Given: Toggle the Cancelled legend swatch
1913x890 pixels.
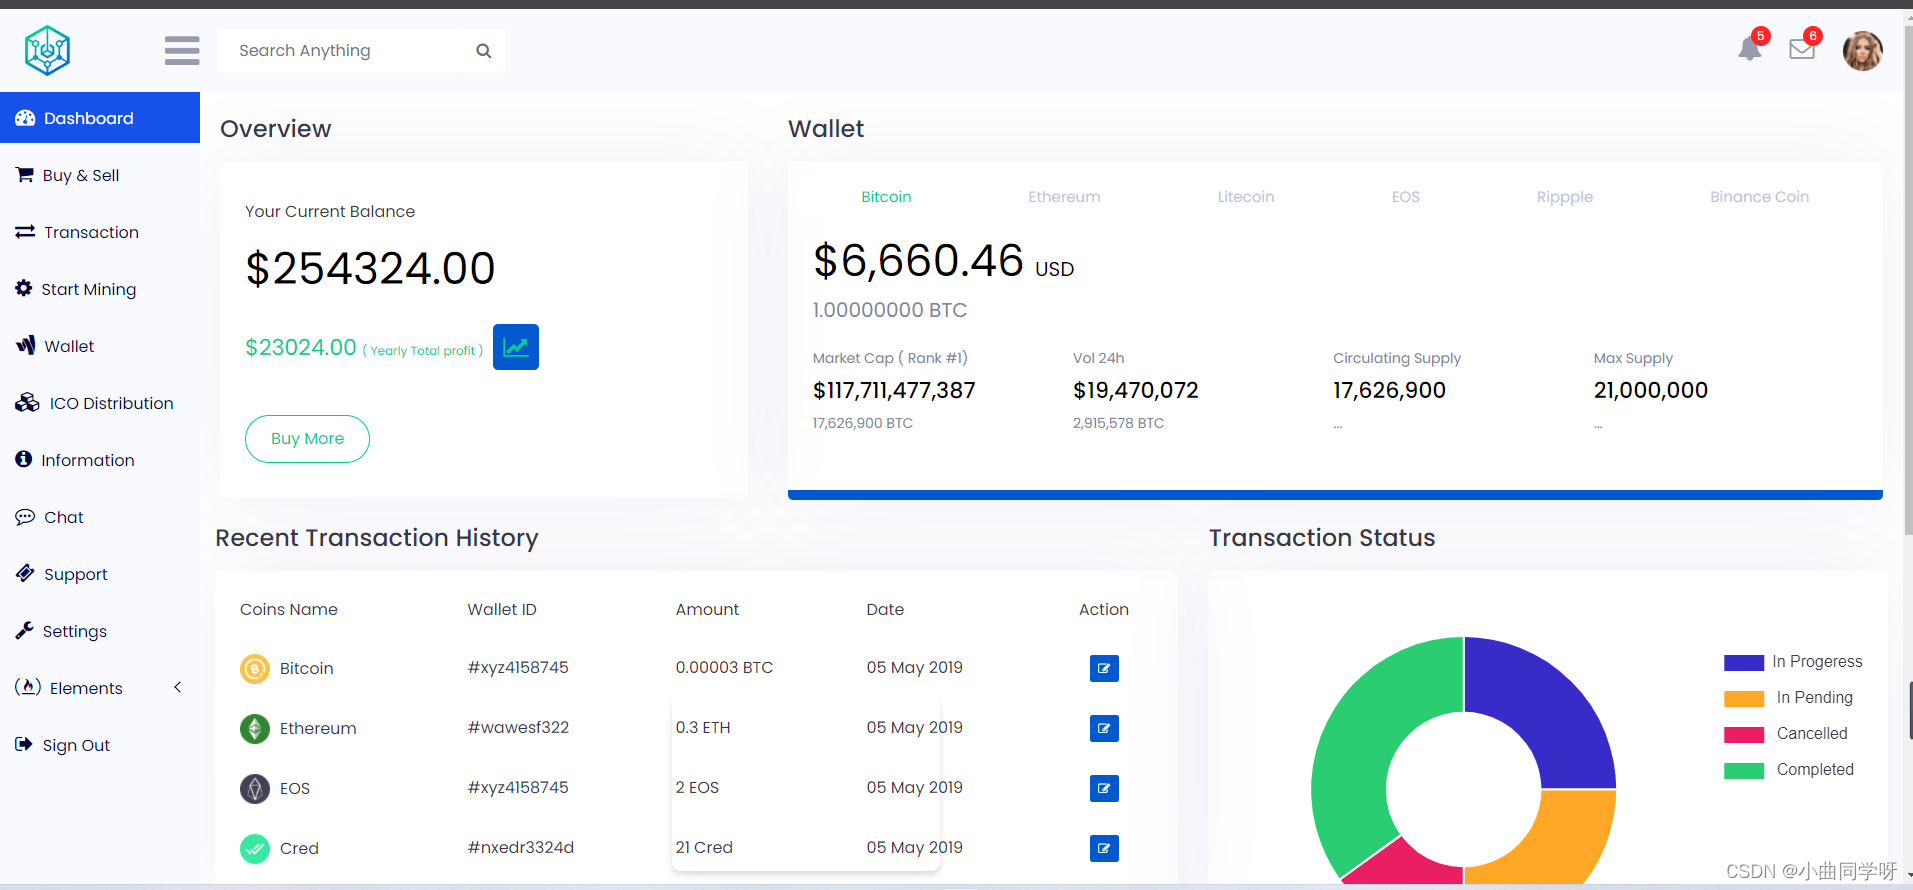Looking at the screenshot, I should [1743, 734].
